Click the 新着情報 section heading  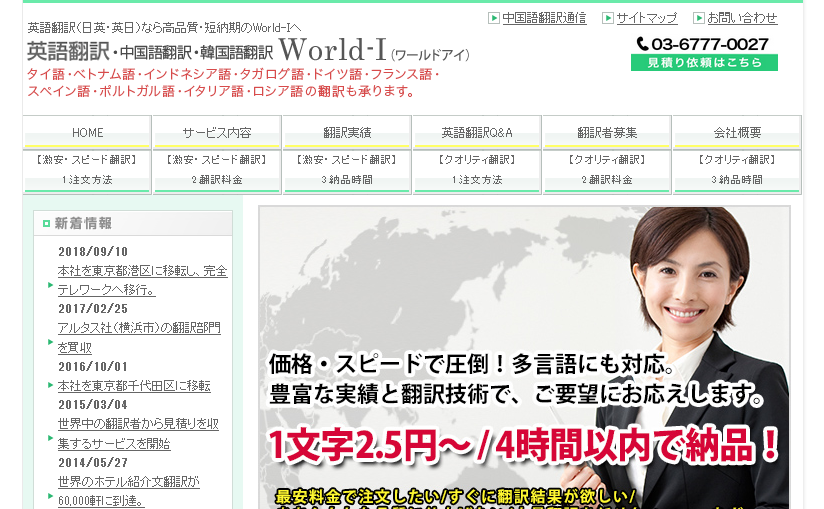(83, 224)
